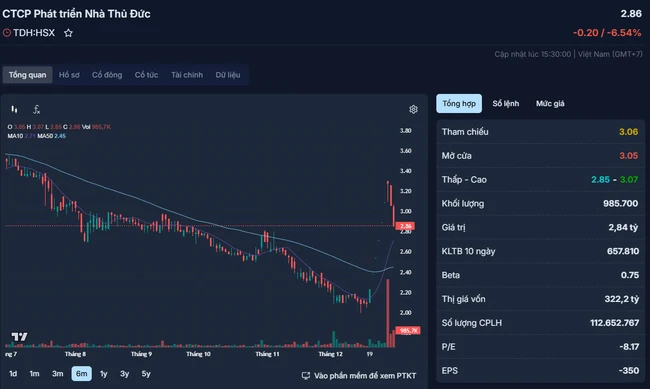
Task: Open the Tài chính tab
Action: point(187,75)
